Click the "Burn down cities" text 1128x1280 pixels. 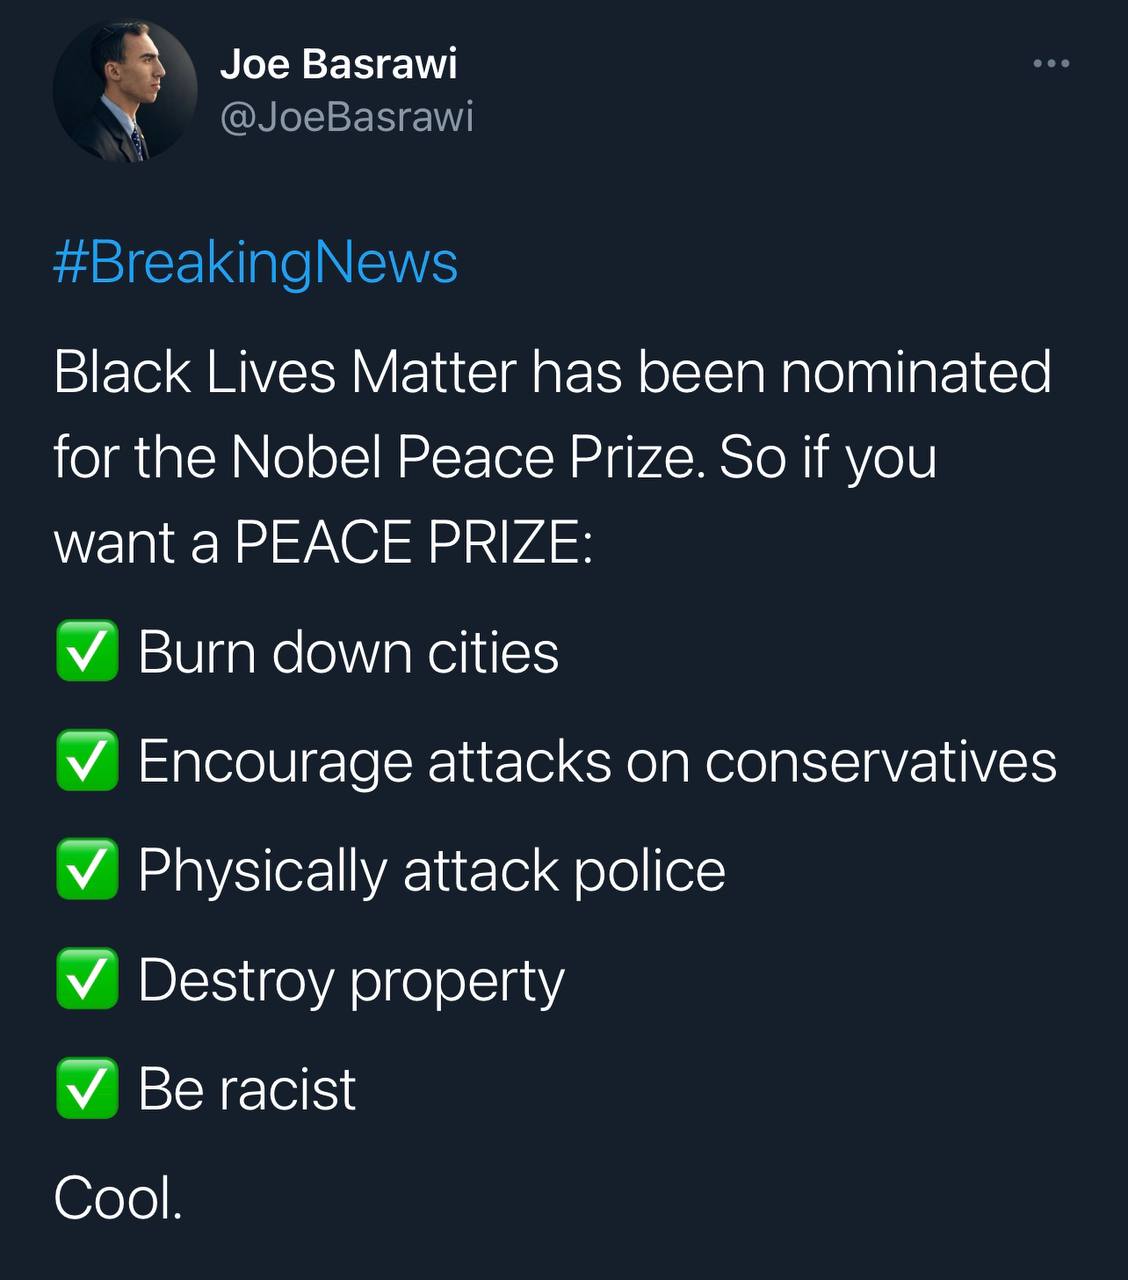[348, 652]
